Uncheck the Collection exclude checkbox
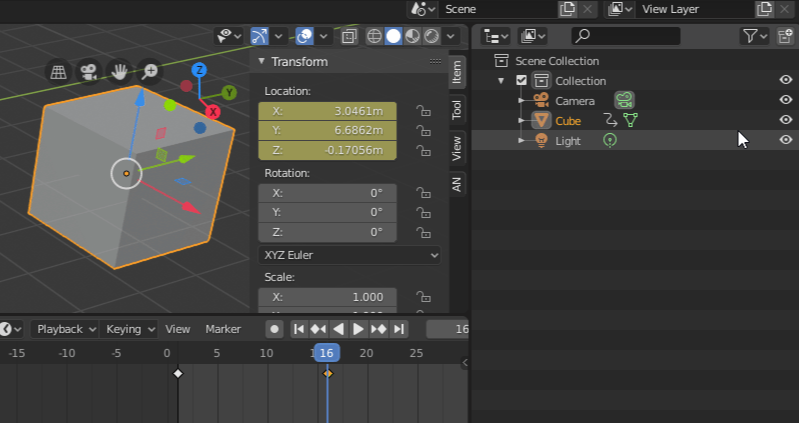 (x=521, y=81)
